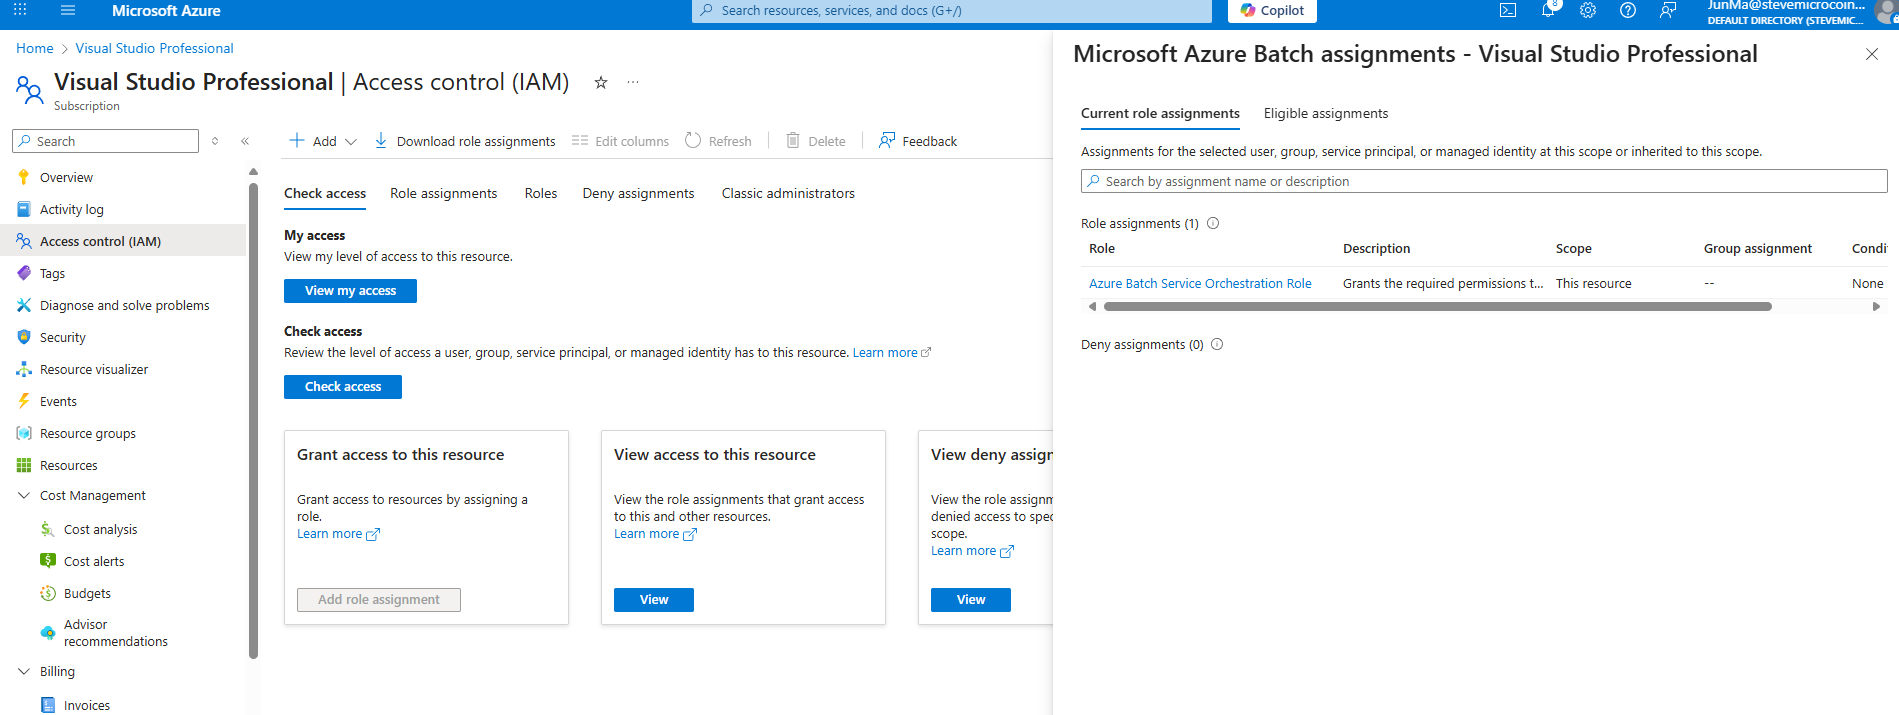The width and height of the screenshot is (1899, 715).
Task: Click the View my access button
Action: point(350,290)
